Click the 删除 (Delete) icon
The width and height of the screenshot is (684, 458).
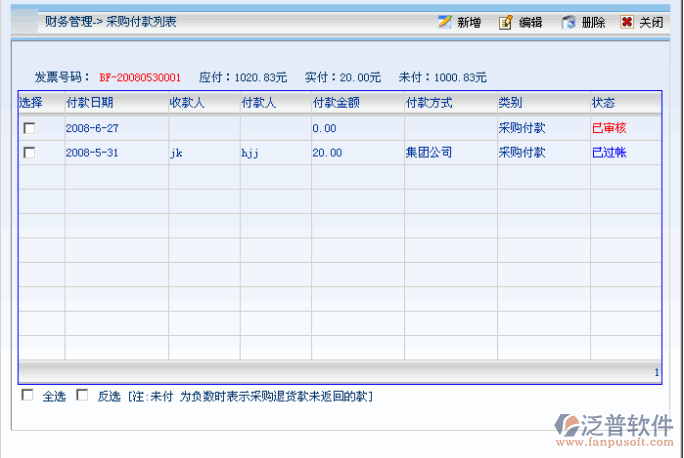[x=568, y=22]
